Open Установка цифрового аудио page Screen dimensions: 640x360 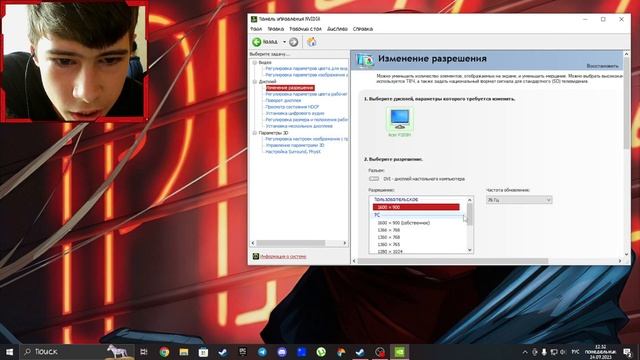tap(295, 113)
